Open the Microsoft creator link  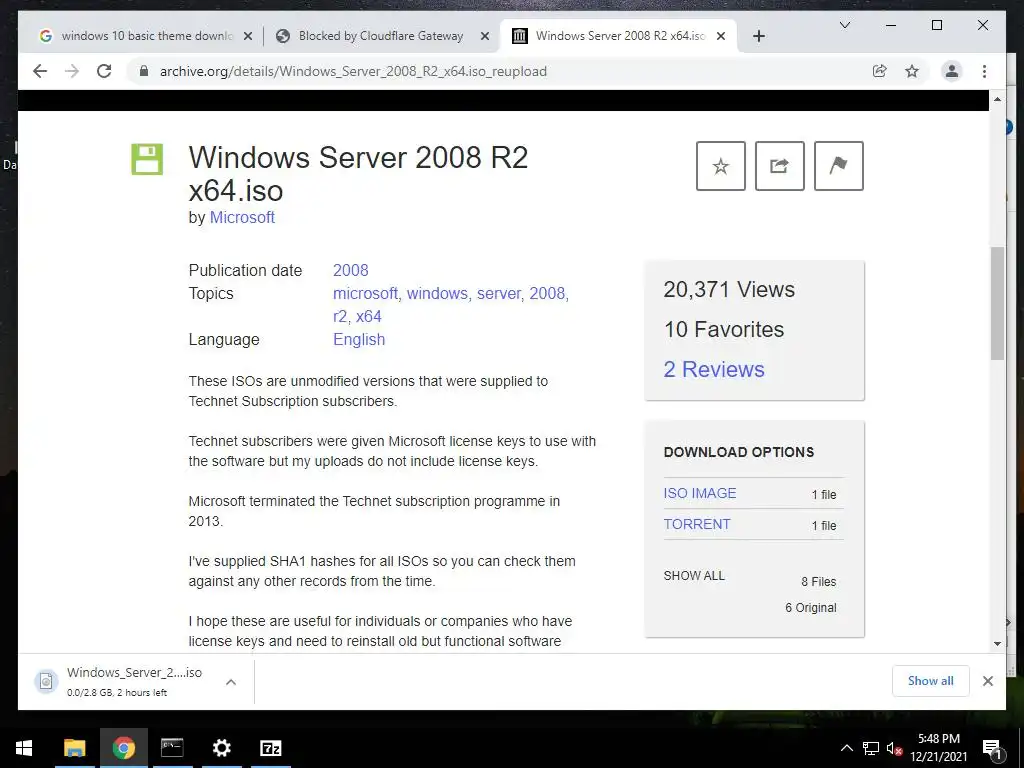tap(242, 217)
